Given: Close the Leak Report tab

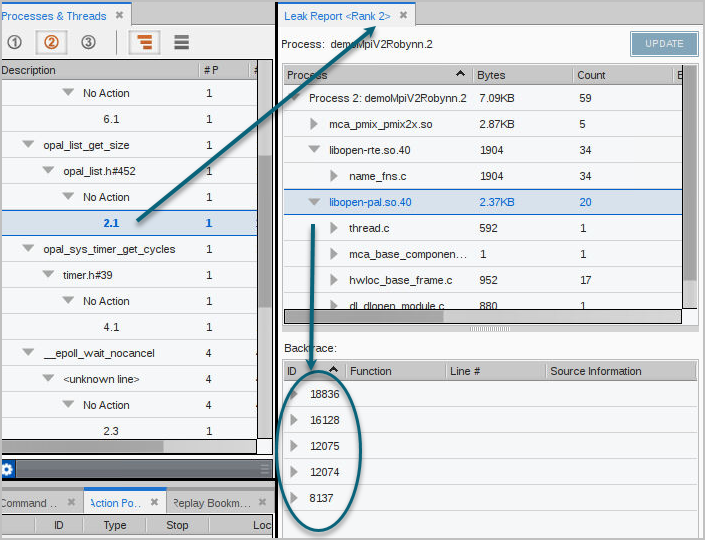Looking at the screenshot, I should click(403, 16).
